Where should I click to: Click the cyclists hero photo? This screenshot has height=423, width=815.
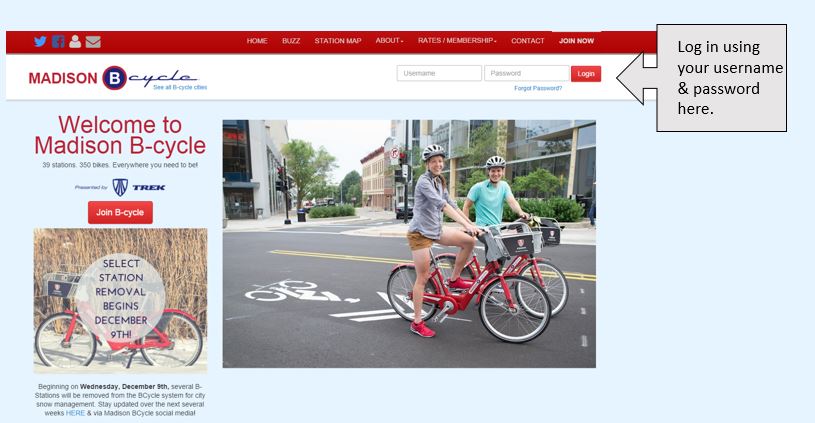(x=409, y=244)
